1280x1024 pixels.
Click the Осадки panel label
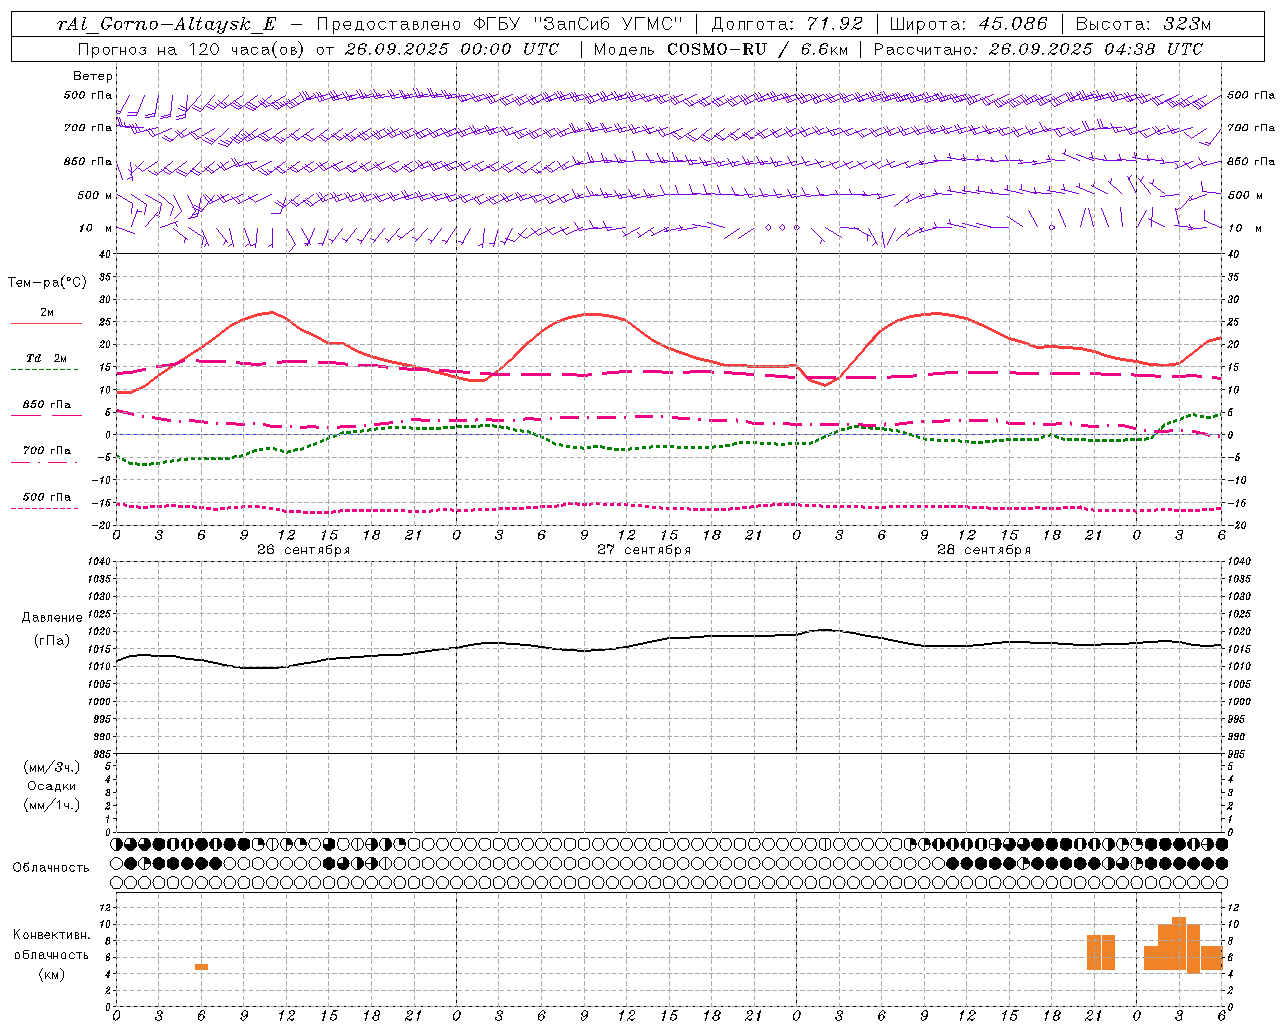click(52, 786)
